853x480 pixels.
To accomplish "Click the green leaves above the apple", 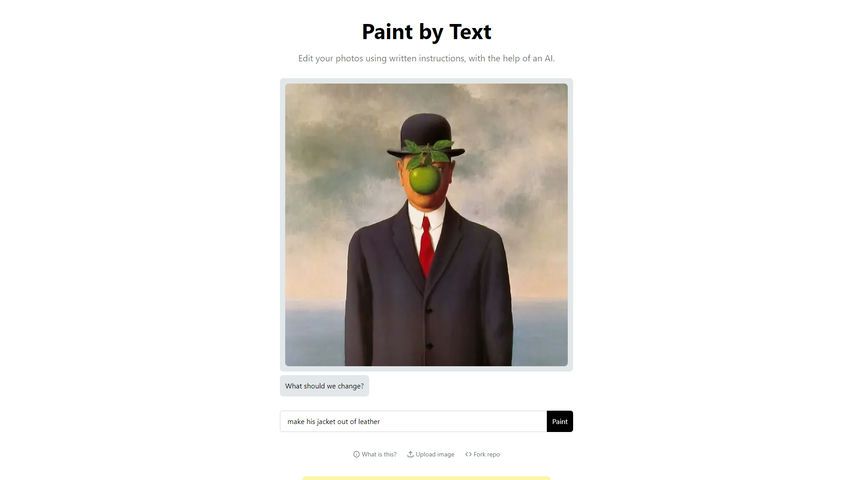I will click(428, 152).
